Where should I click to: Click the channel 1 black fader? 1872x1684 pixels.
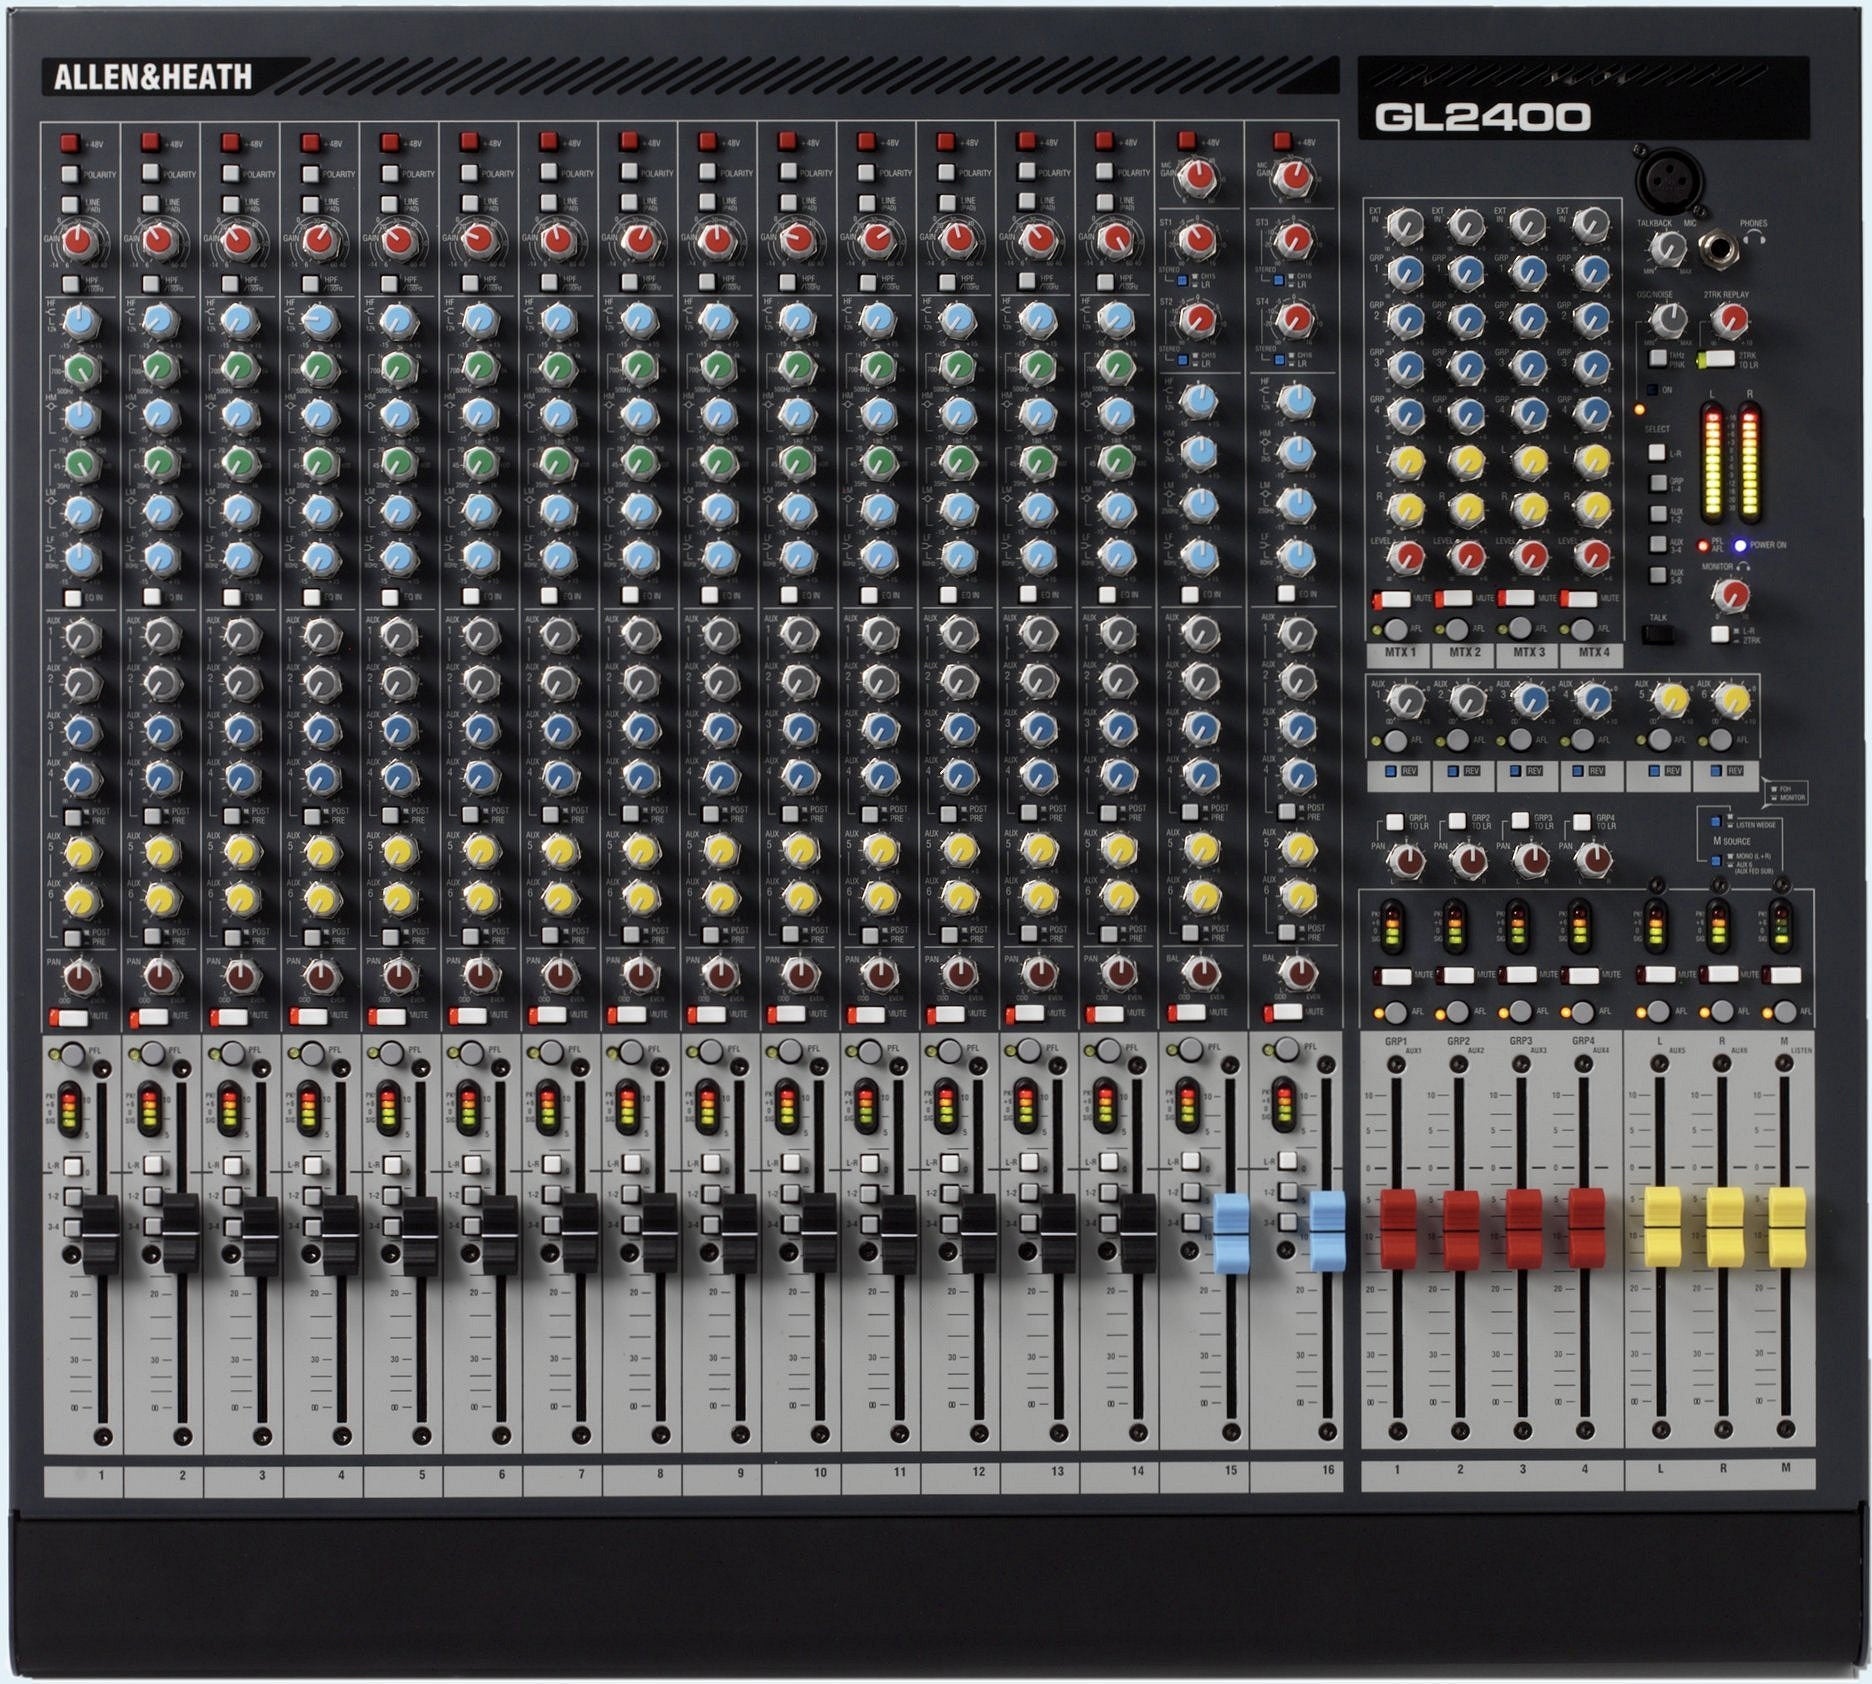(x=100, y=1233)
